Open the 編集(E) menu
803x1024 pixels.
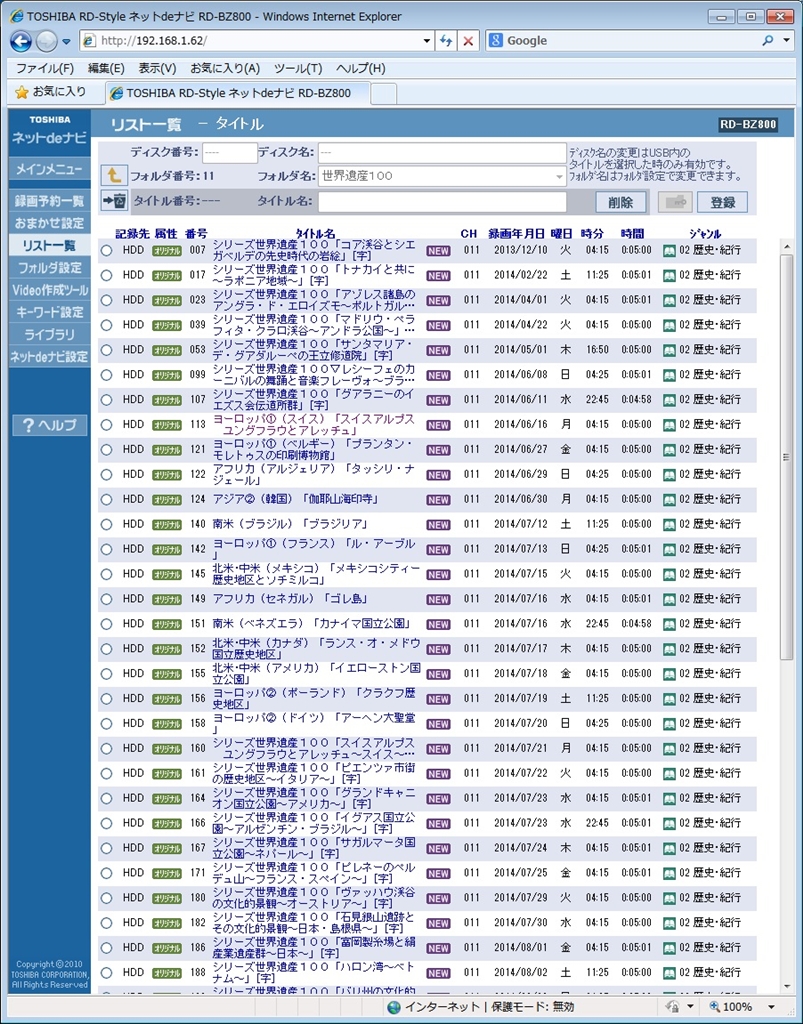click(106, 68)
